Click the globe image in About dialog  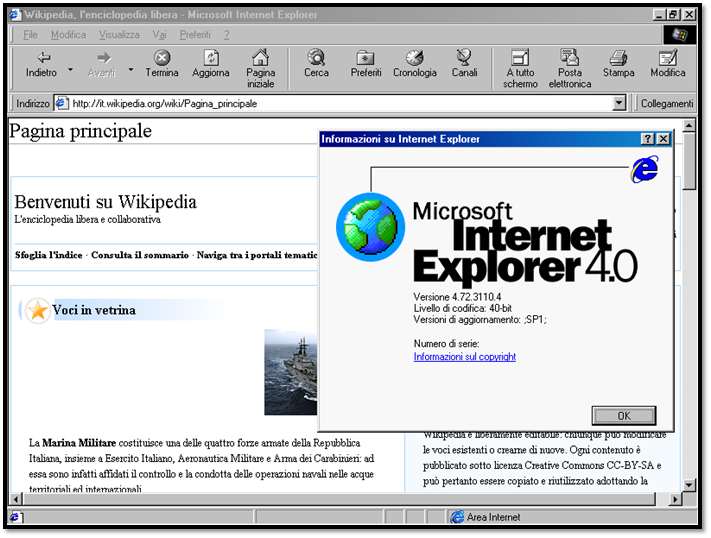[370, 227]
